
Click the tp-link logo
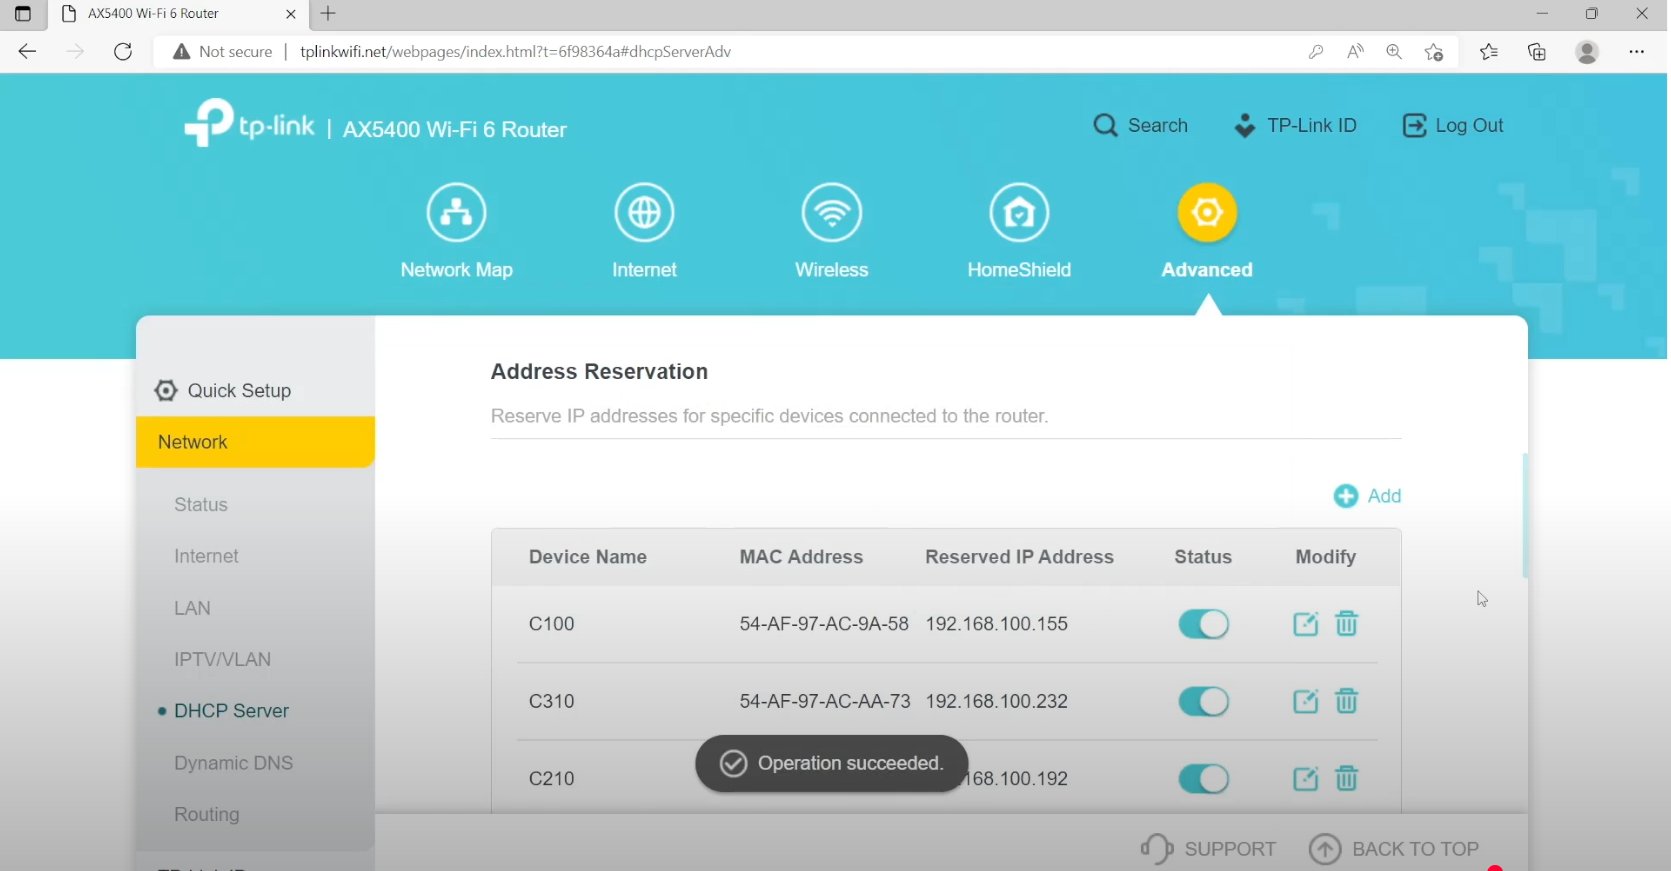coord(250,124)
